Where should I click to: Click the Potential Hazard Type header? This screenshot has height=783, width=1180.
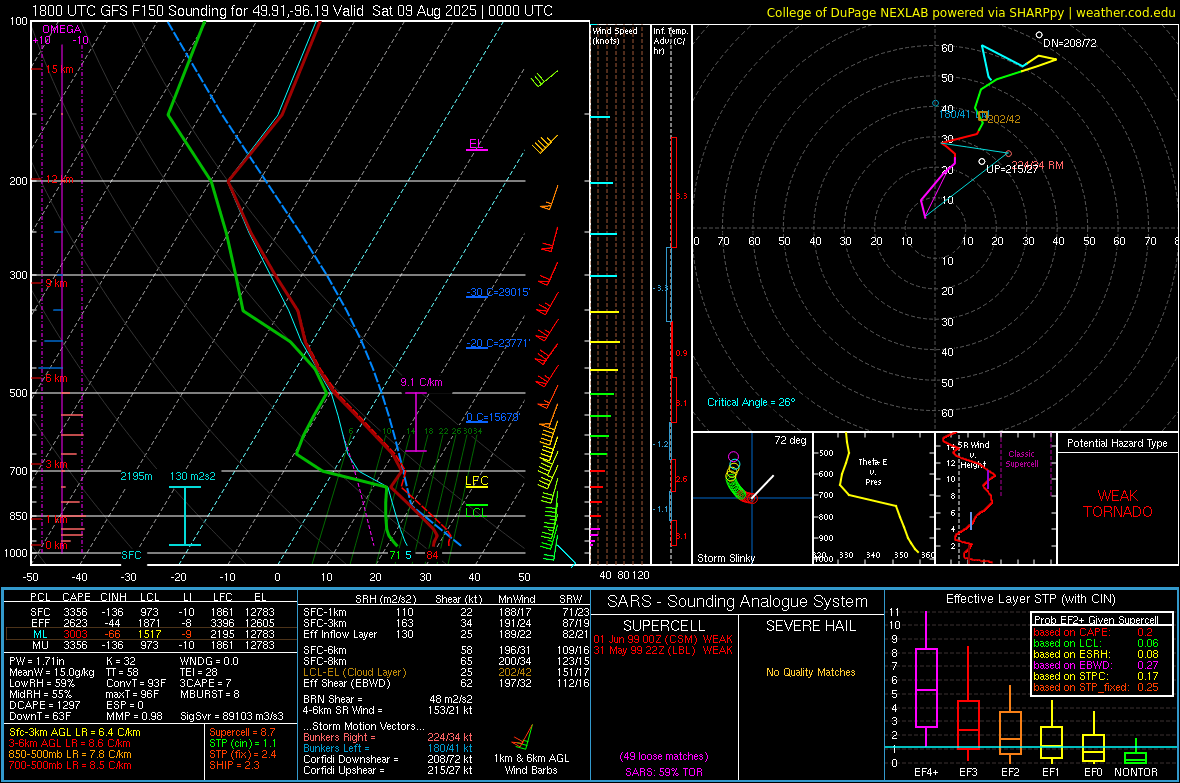[x=1118, y=443]
